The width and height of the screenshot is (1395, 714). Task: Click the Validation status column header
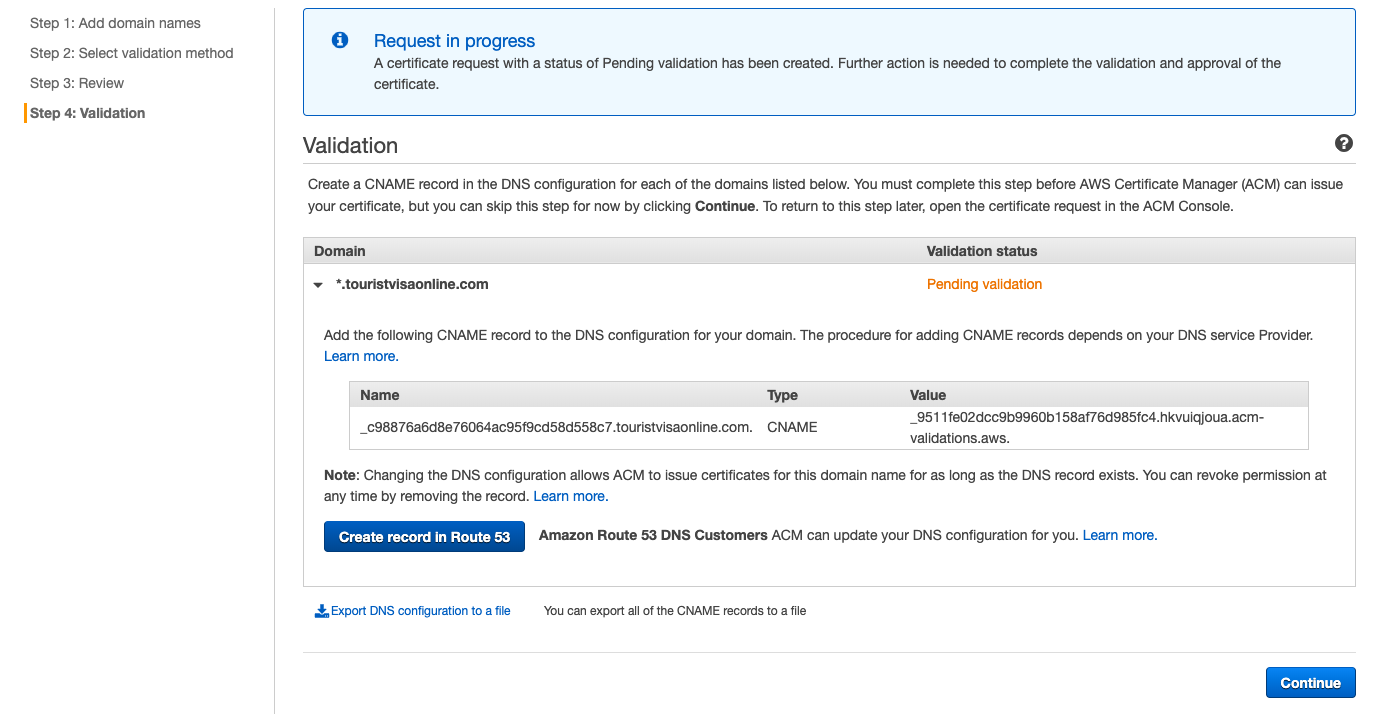(x=982, y=251)
